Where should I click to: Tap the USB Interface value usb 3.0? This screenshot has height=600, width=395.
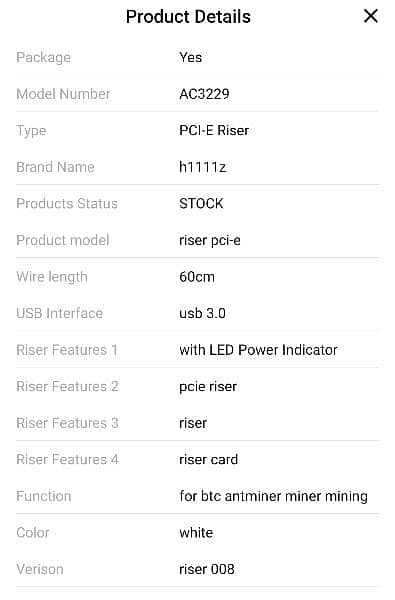(x=202, y=313)
